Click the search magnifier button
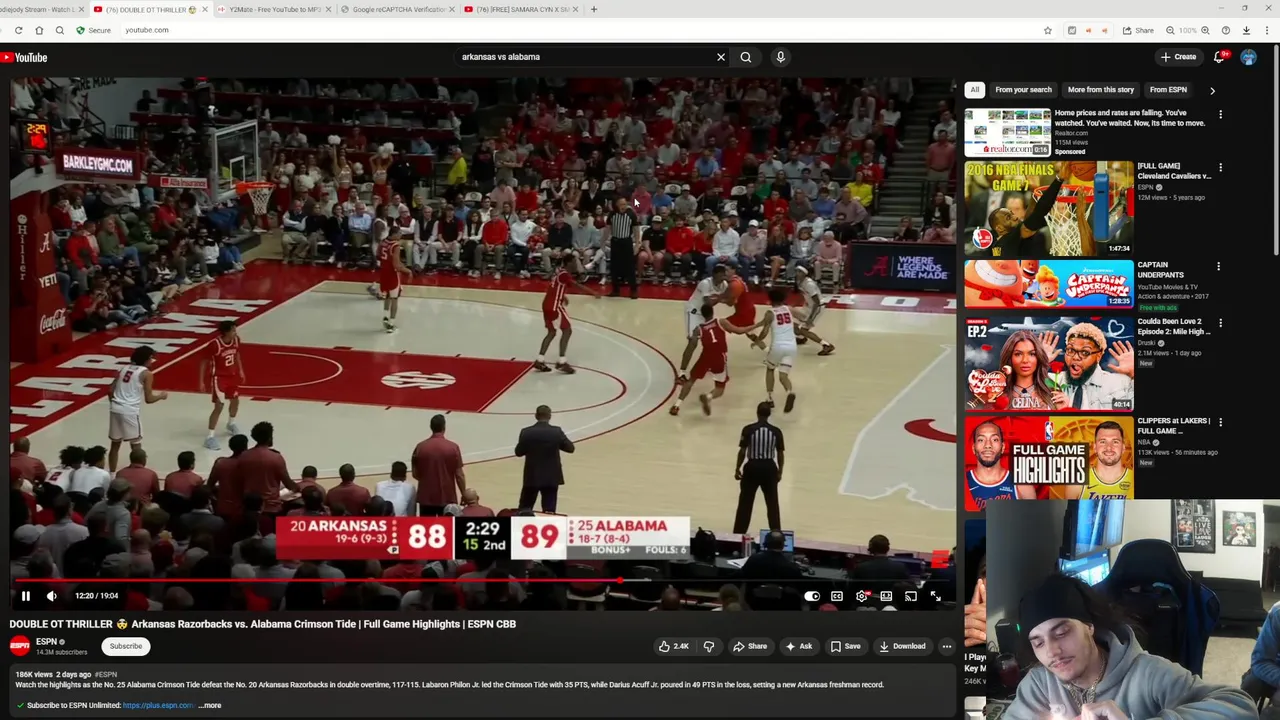Viewport: 1280px width, 720px height. point(746,57)
